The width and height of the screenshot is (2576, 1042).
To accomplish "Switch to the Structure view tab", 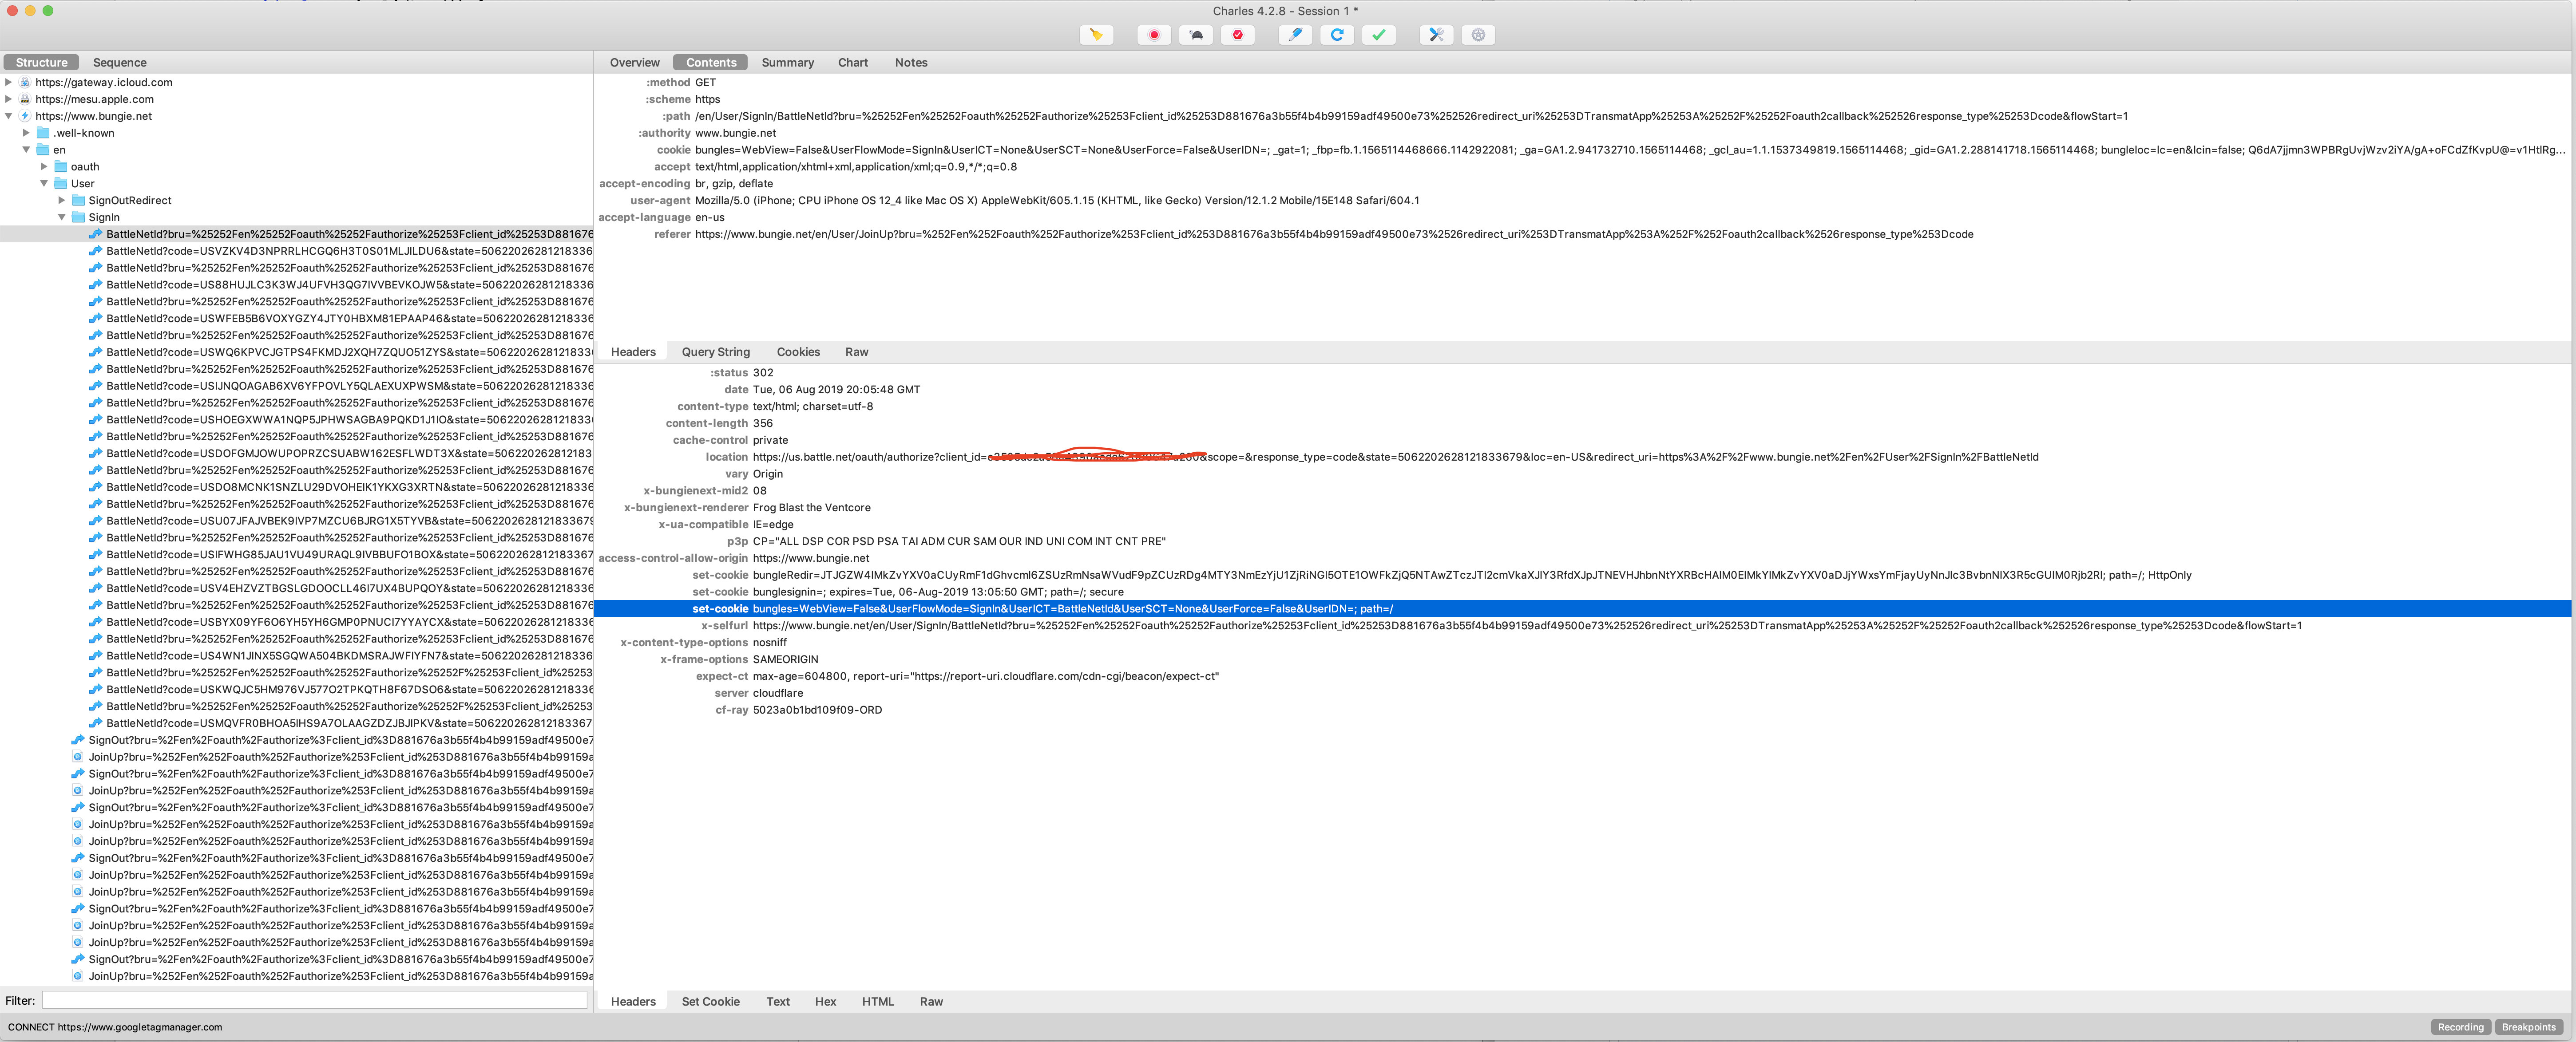I will pos(41,62).
